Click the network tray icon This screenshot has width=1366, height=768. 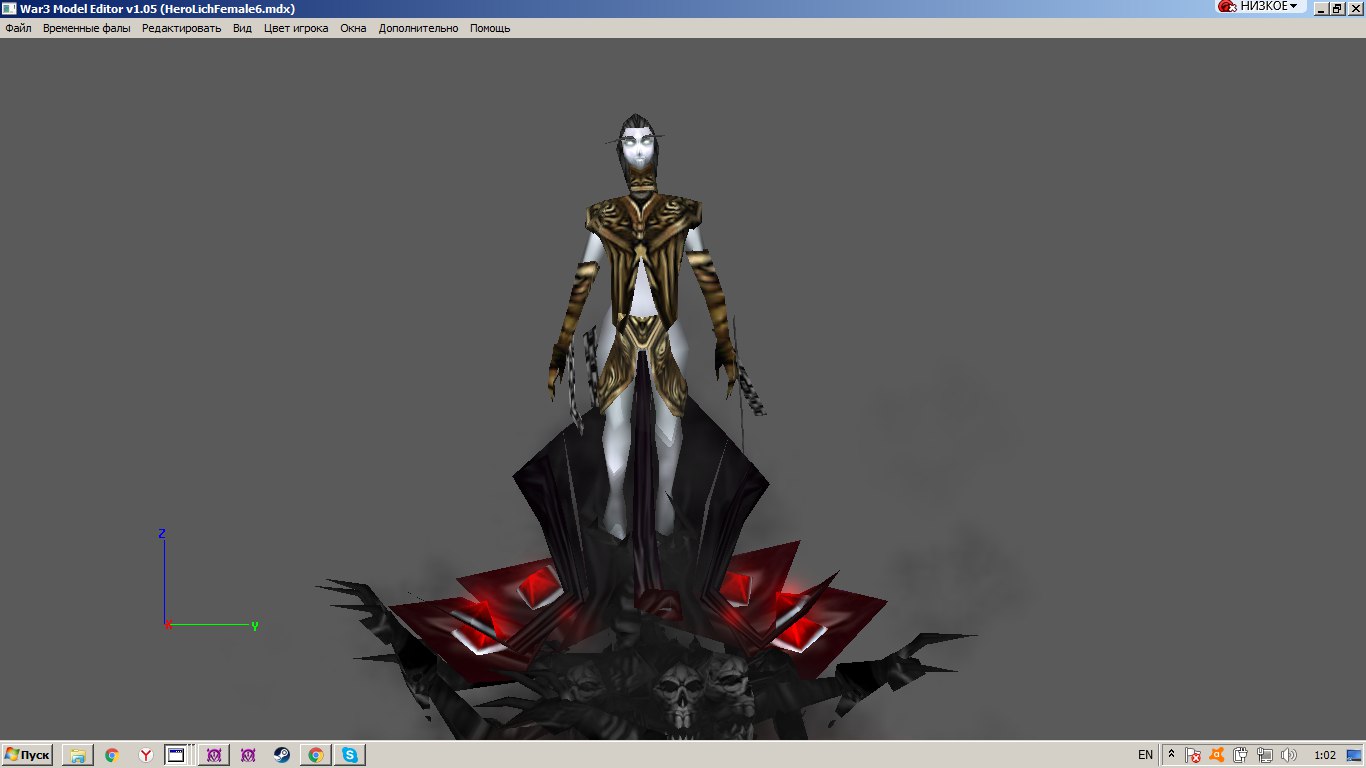click(1265, 755)
